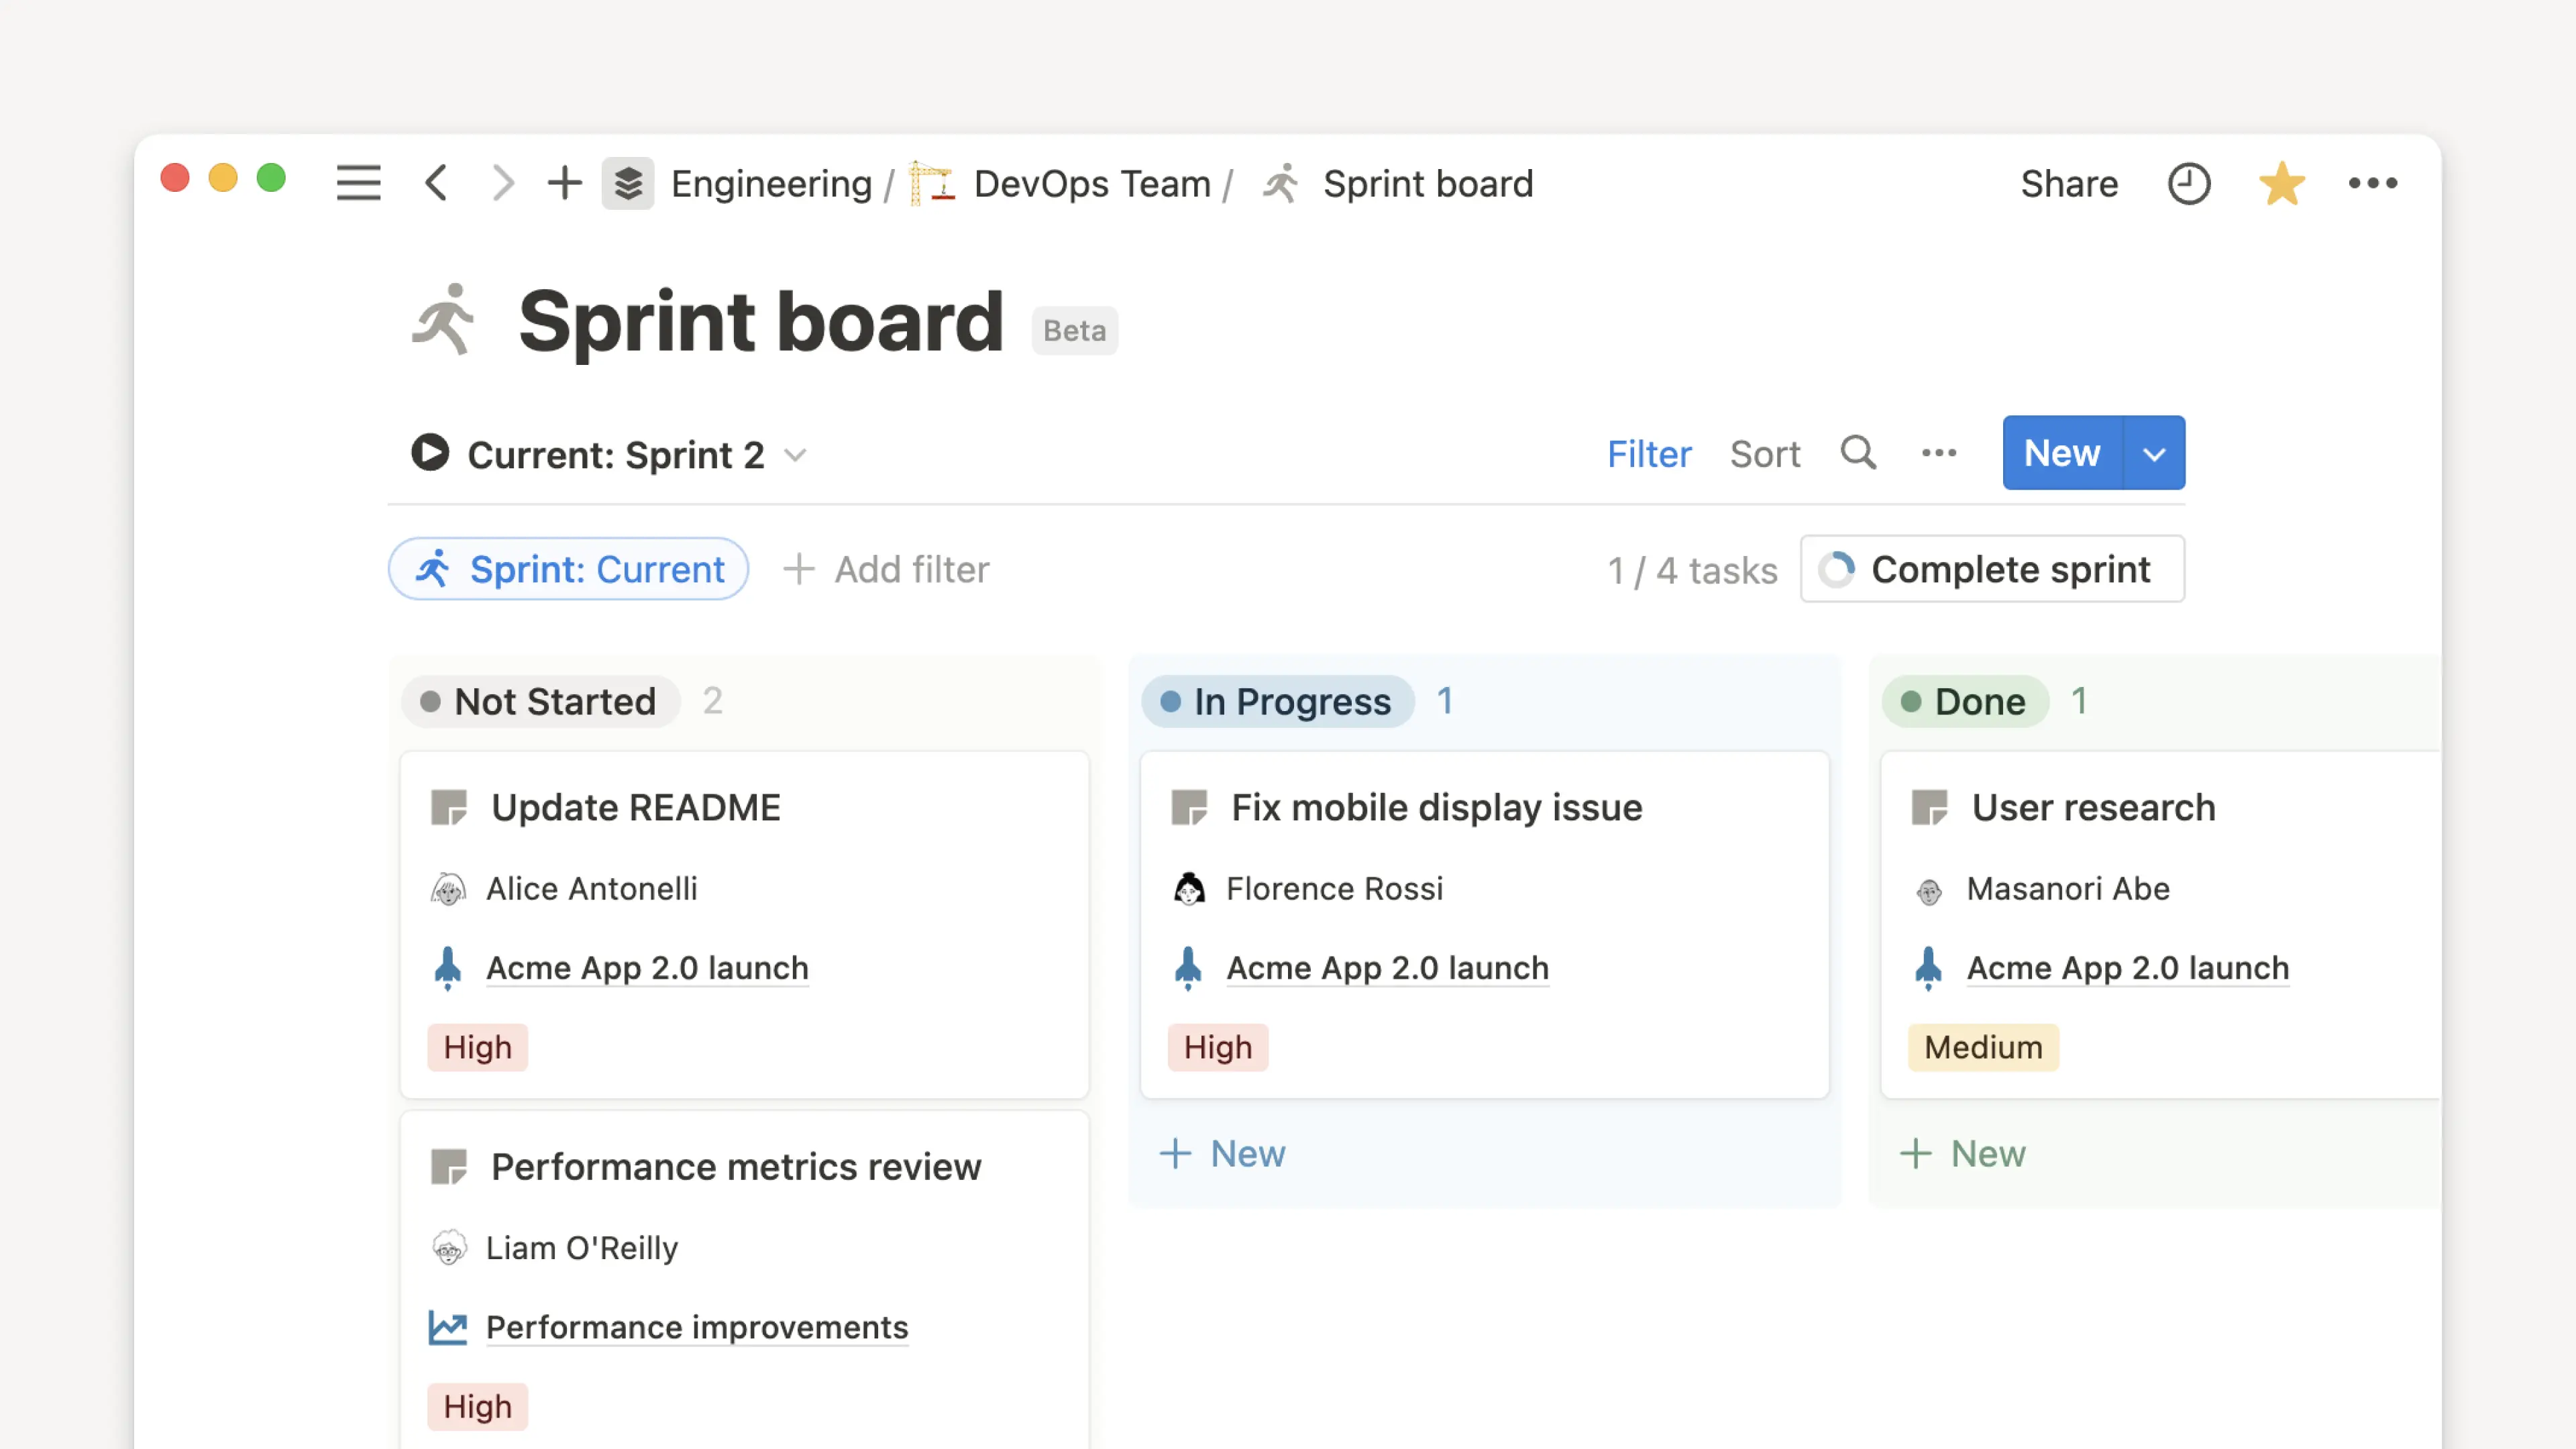Image resolution: width=2576 pixels, height=1449 pixels.
Task: Toggle the favorite star icon
Action: pos(2281,184)
